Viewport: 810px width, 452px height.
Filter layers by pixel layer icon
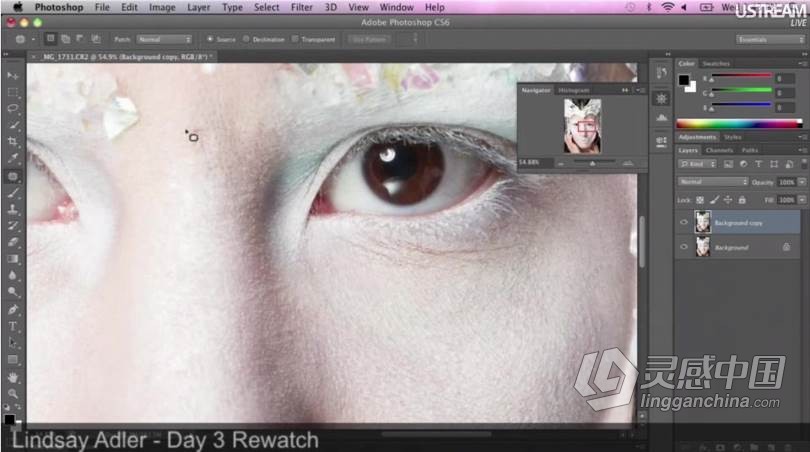[728, 164]
